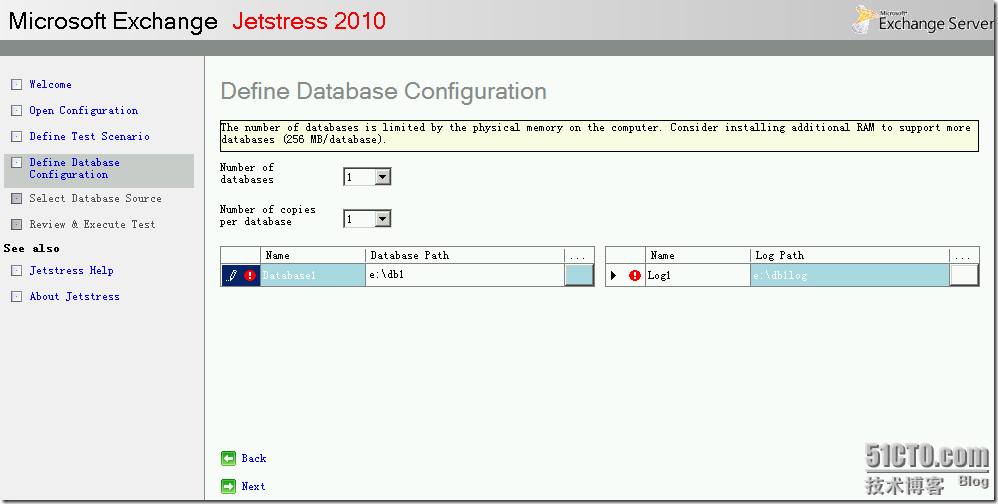This screenshot has height=504, width=998.
Task: Click the bullet icon beside Define Database Configuration
Action: pyautogui.click(x=17, y=163)
